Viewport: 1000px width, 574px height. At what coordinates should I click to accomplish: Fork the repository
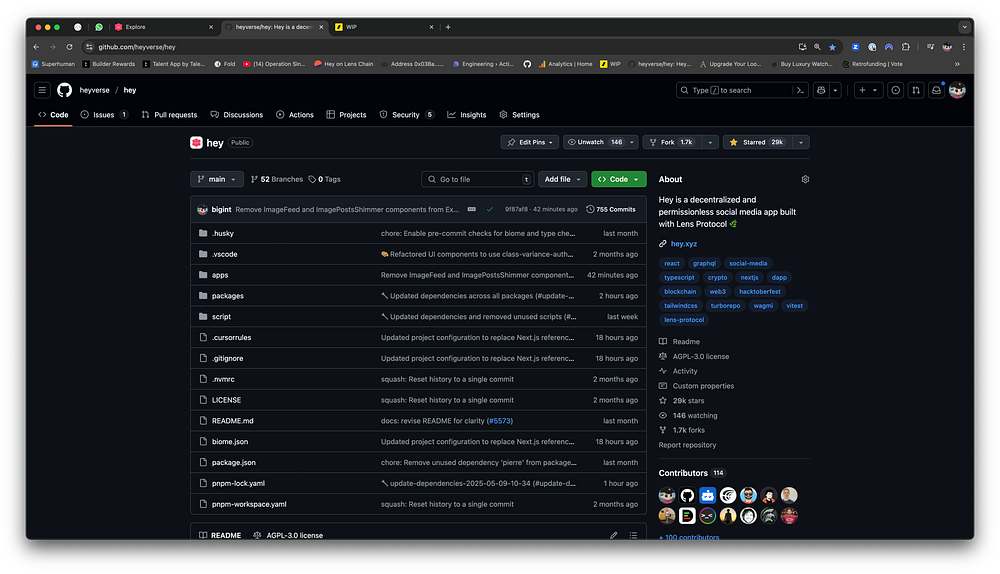tap(672, 142)
